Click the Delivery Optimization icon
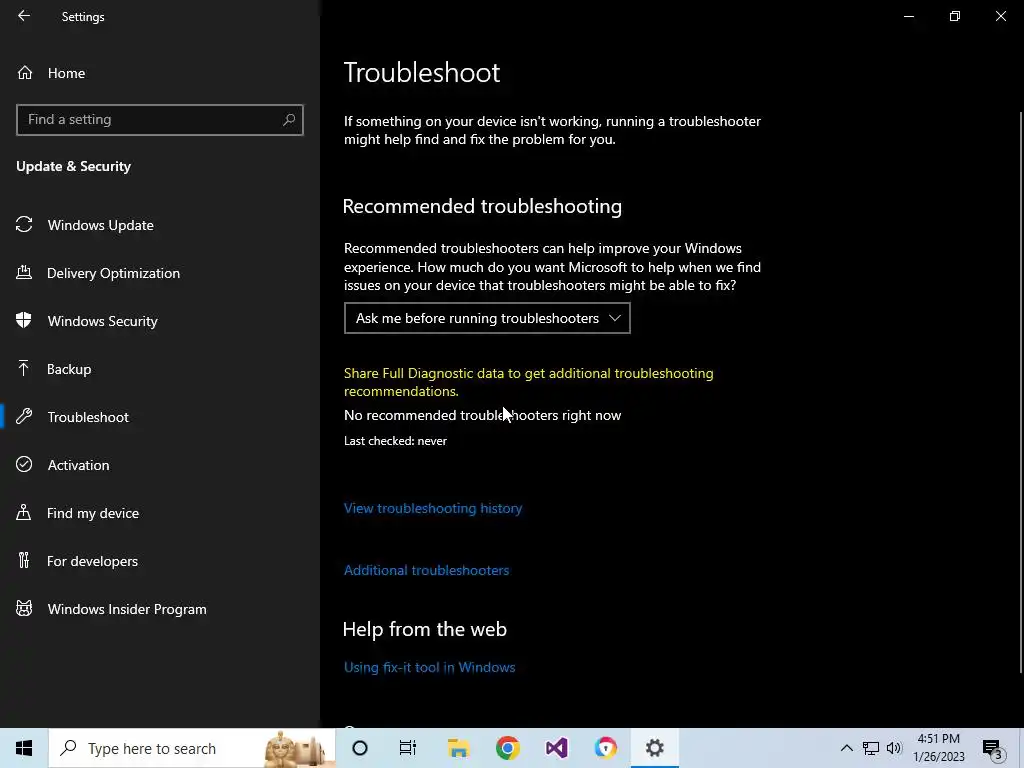 pos(24,272)
